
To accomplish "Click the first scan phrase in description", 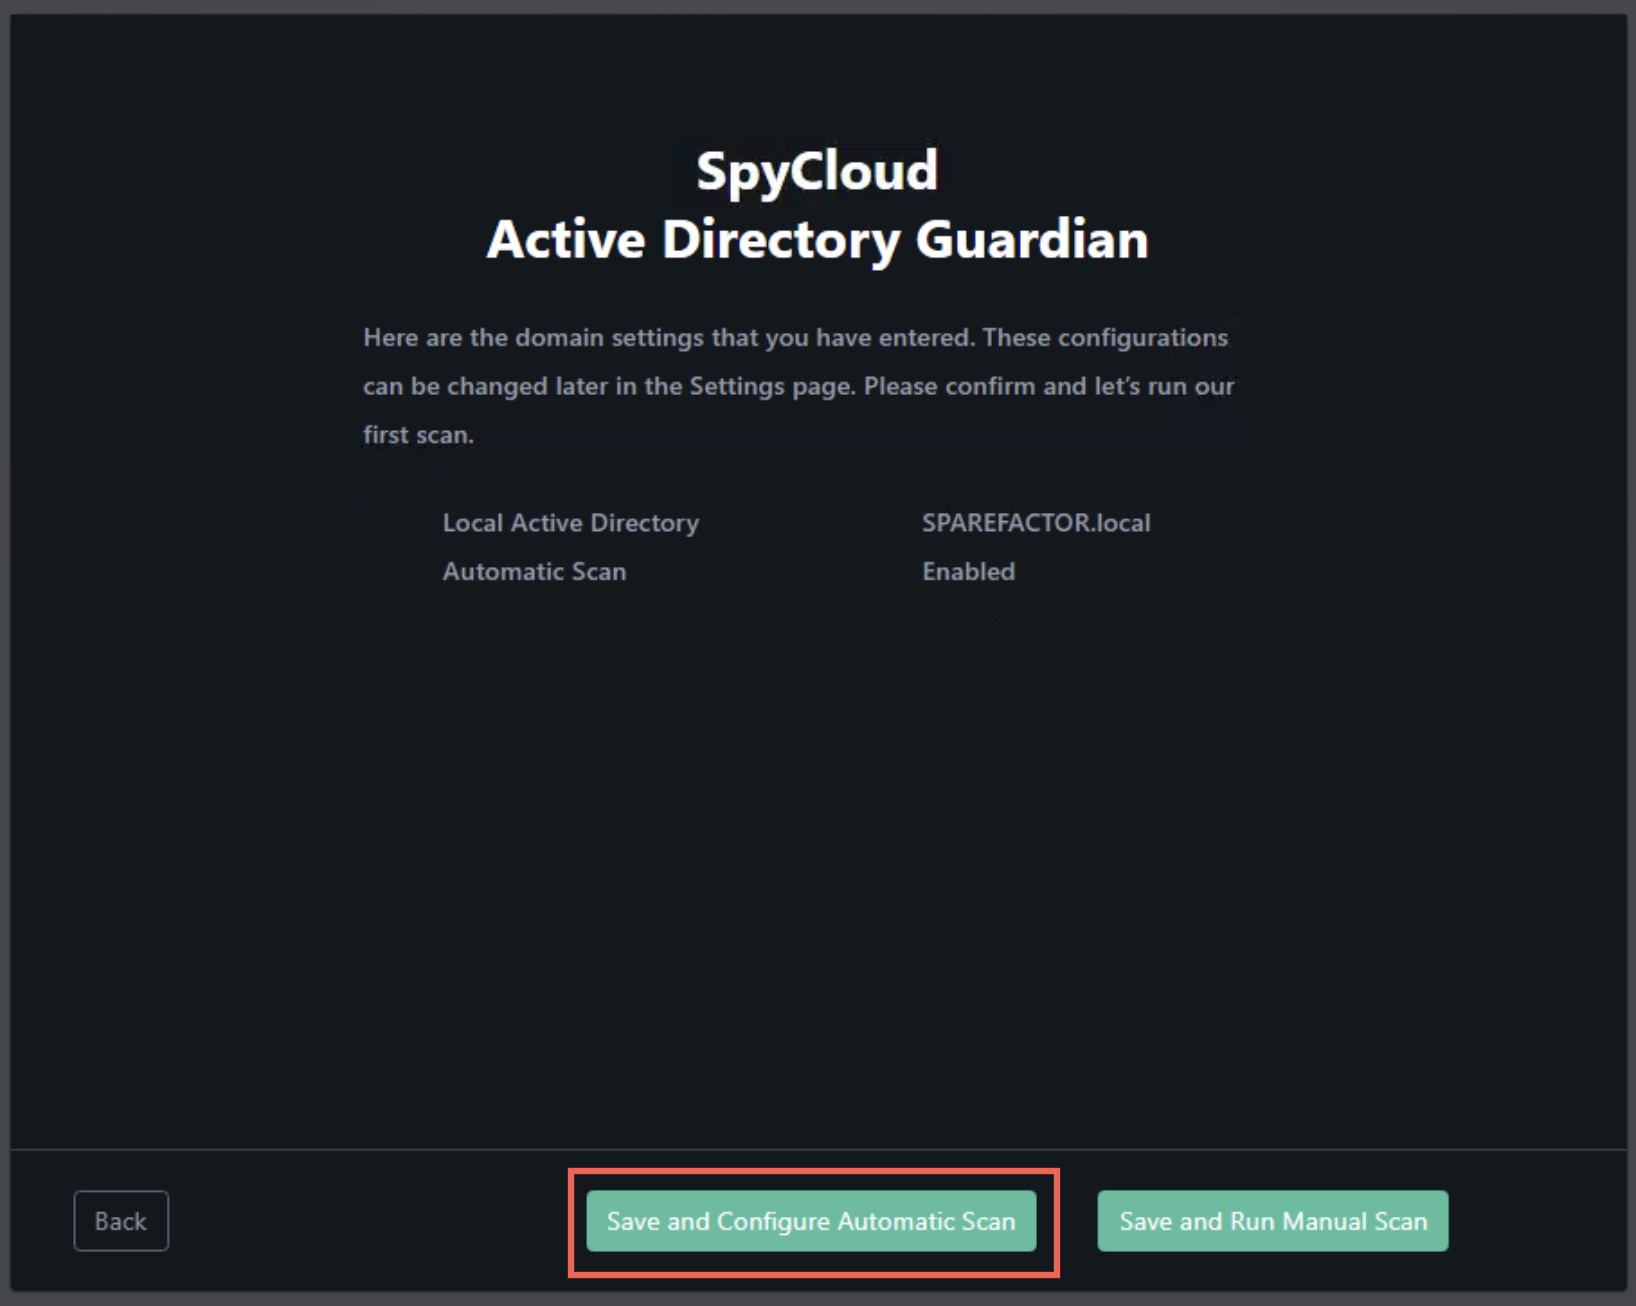I will click(x=418, y=434).
